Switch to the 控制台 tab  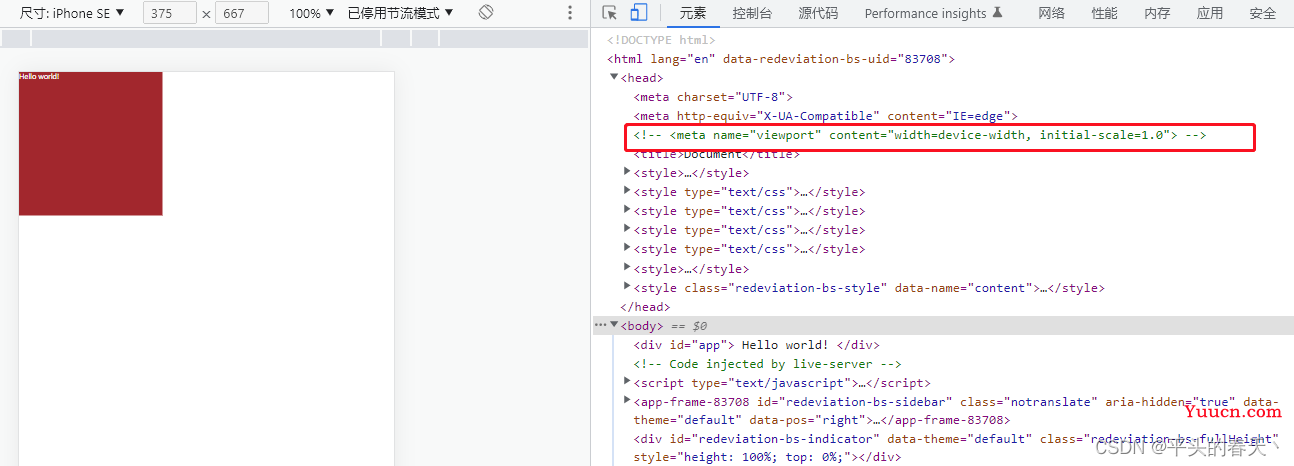click(x=752, y=13)
